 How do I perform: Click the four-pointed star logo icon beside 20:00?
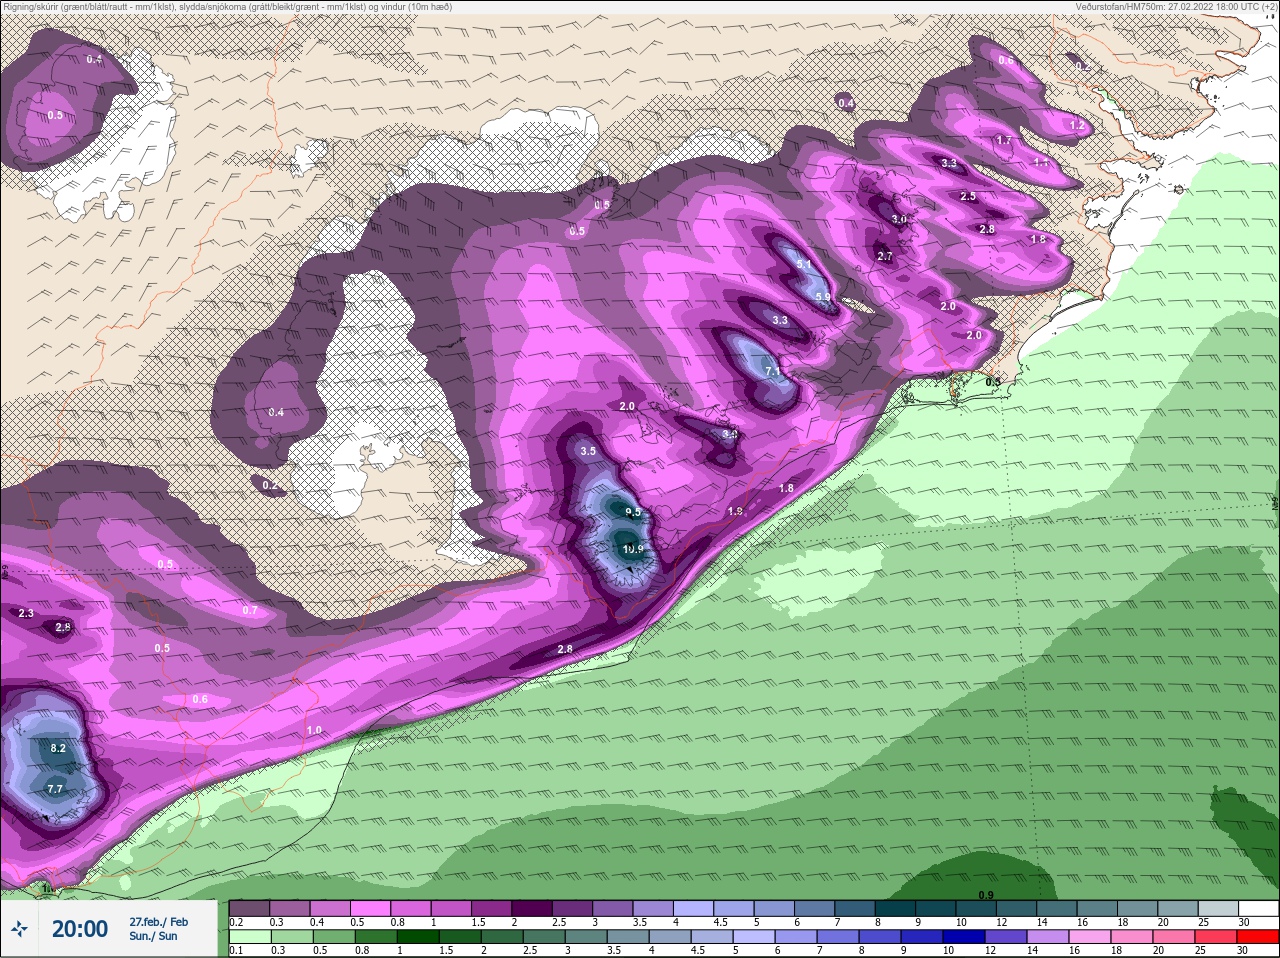coord(19,929)
